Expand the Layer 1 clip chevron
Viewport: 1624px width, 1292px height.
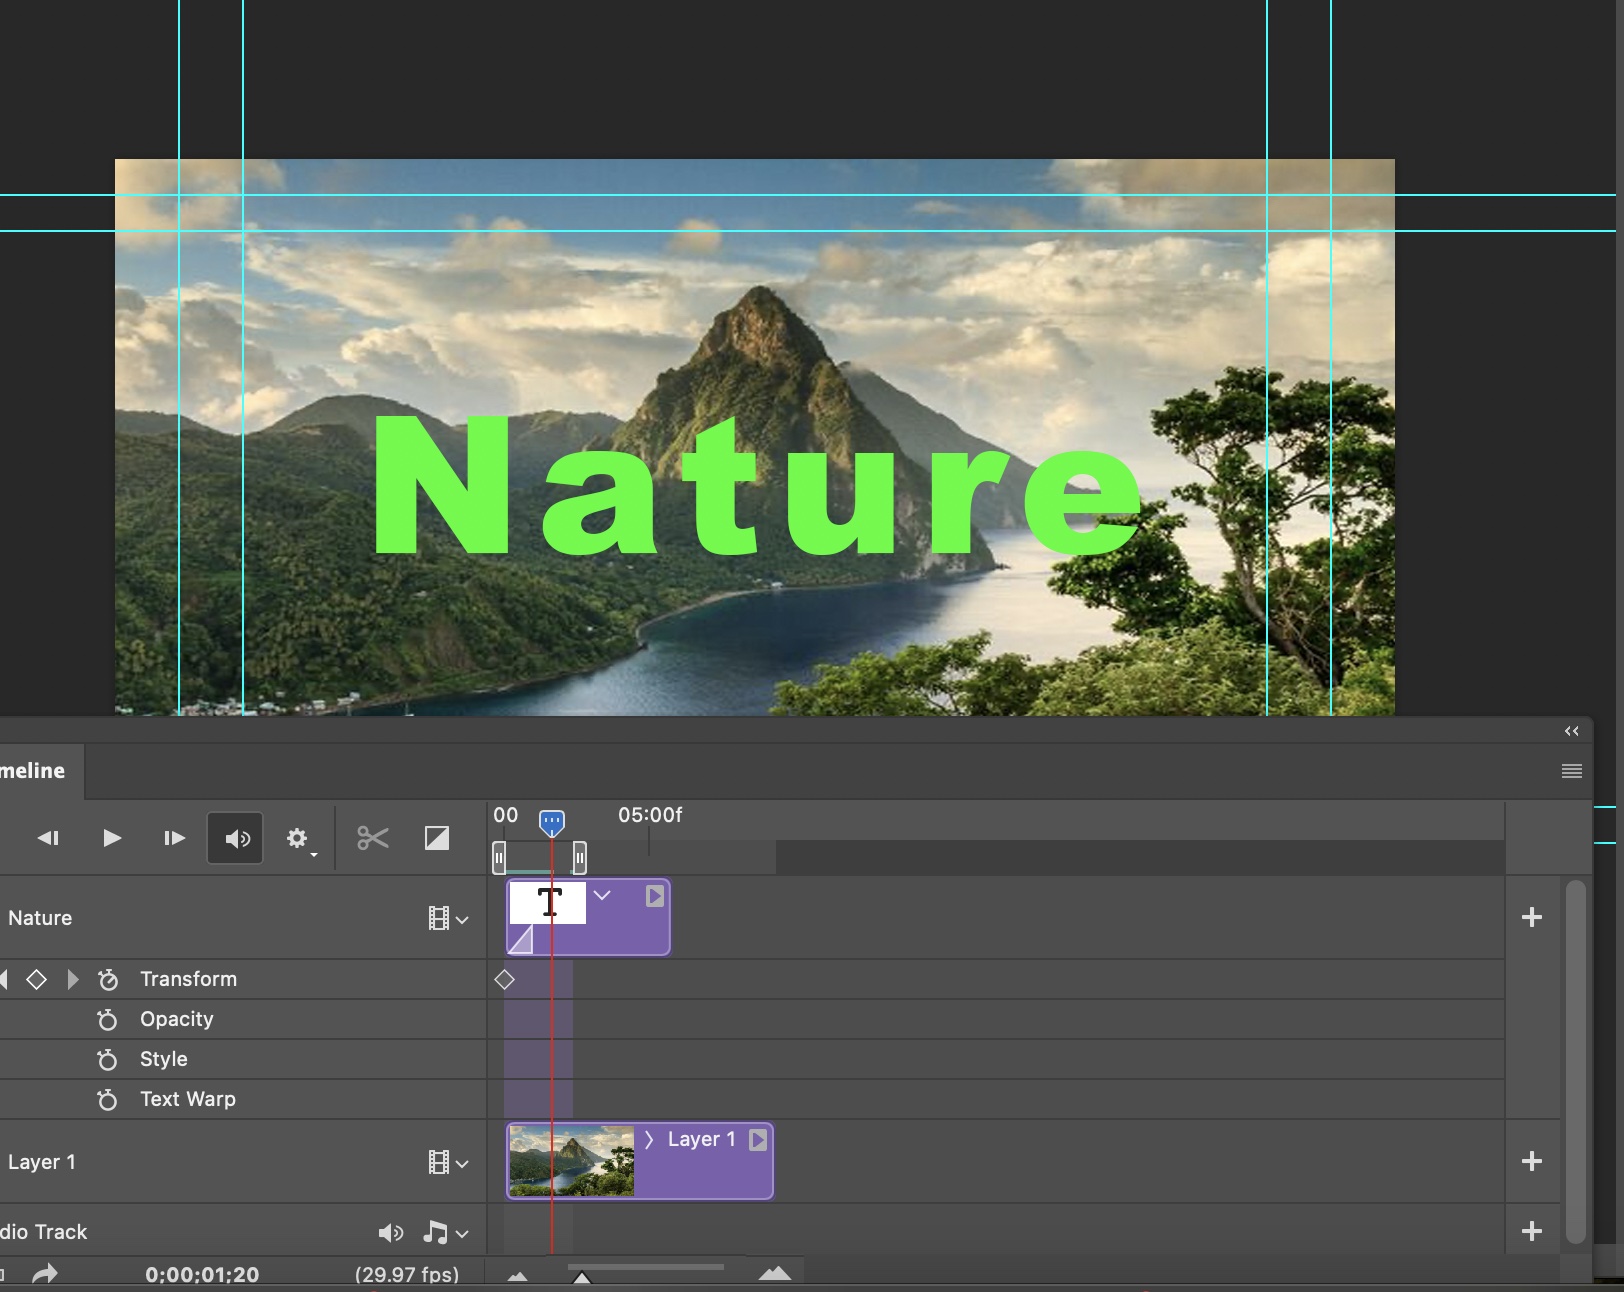point(649,1140)
